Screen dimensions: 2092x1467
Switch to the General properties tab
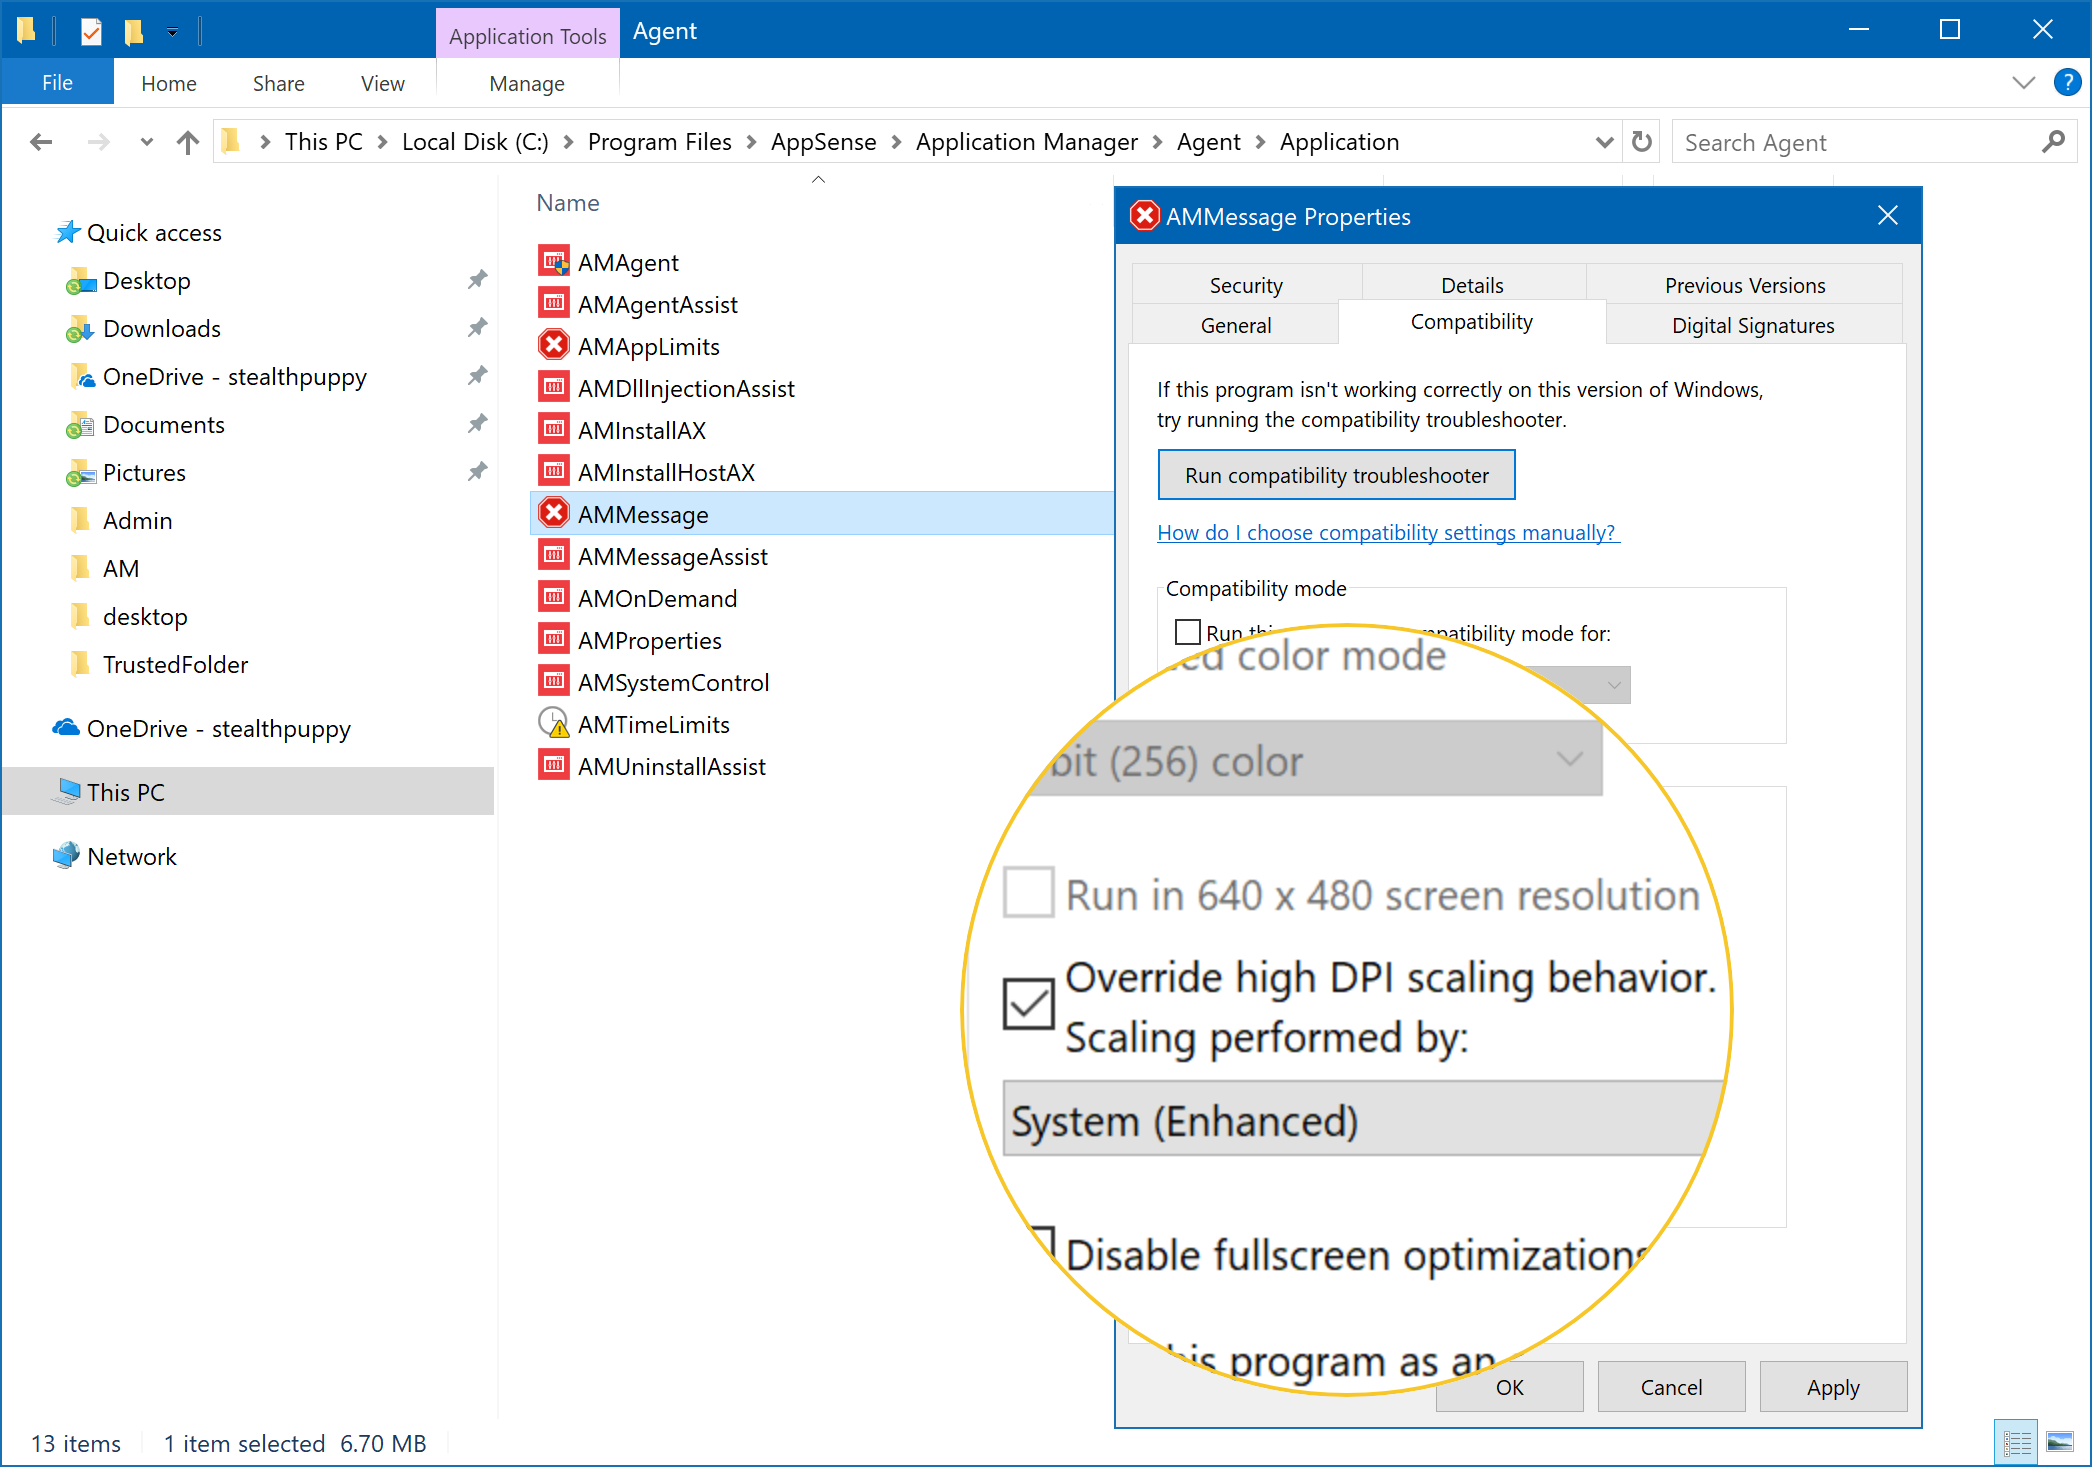click(1236, 325)
